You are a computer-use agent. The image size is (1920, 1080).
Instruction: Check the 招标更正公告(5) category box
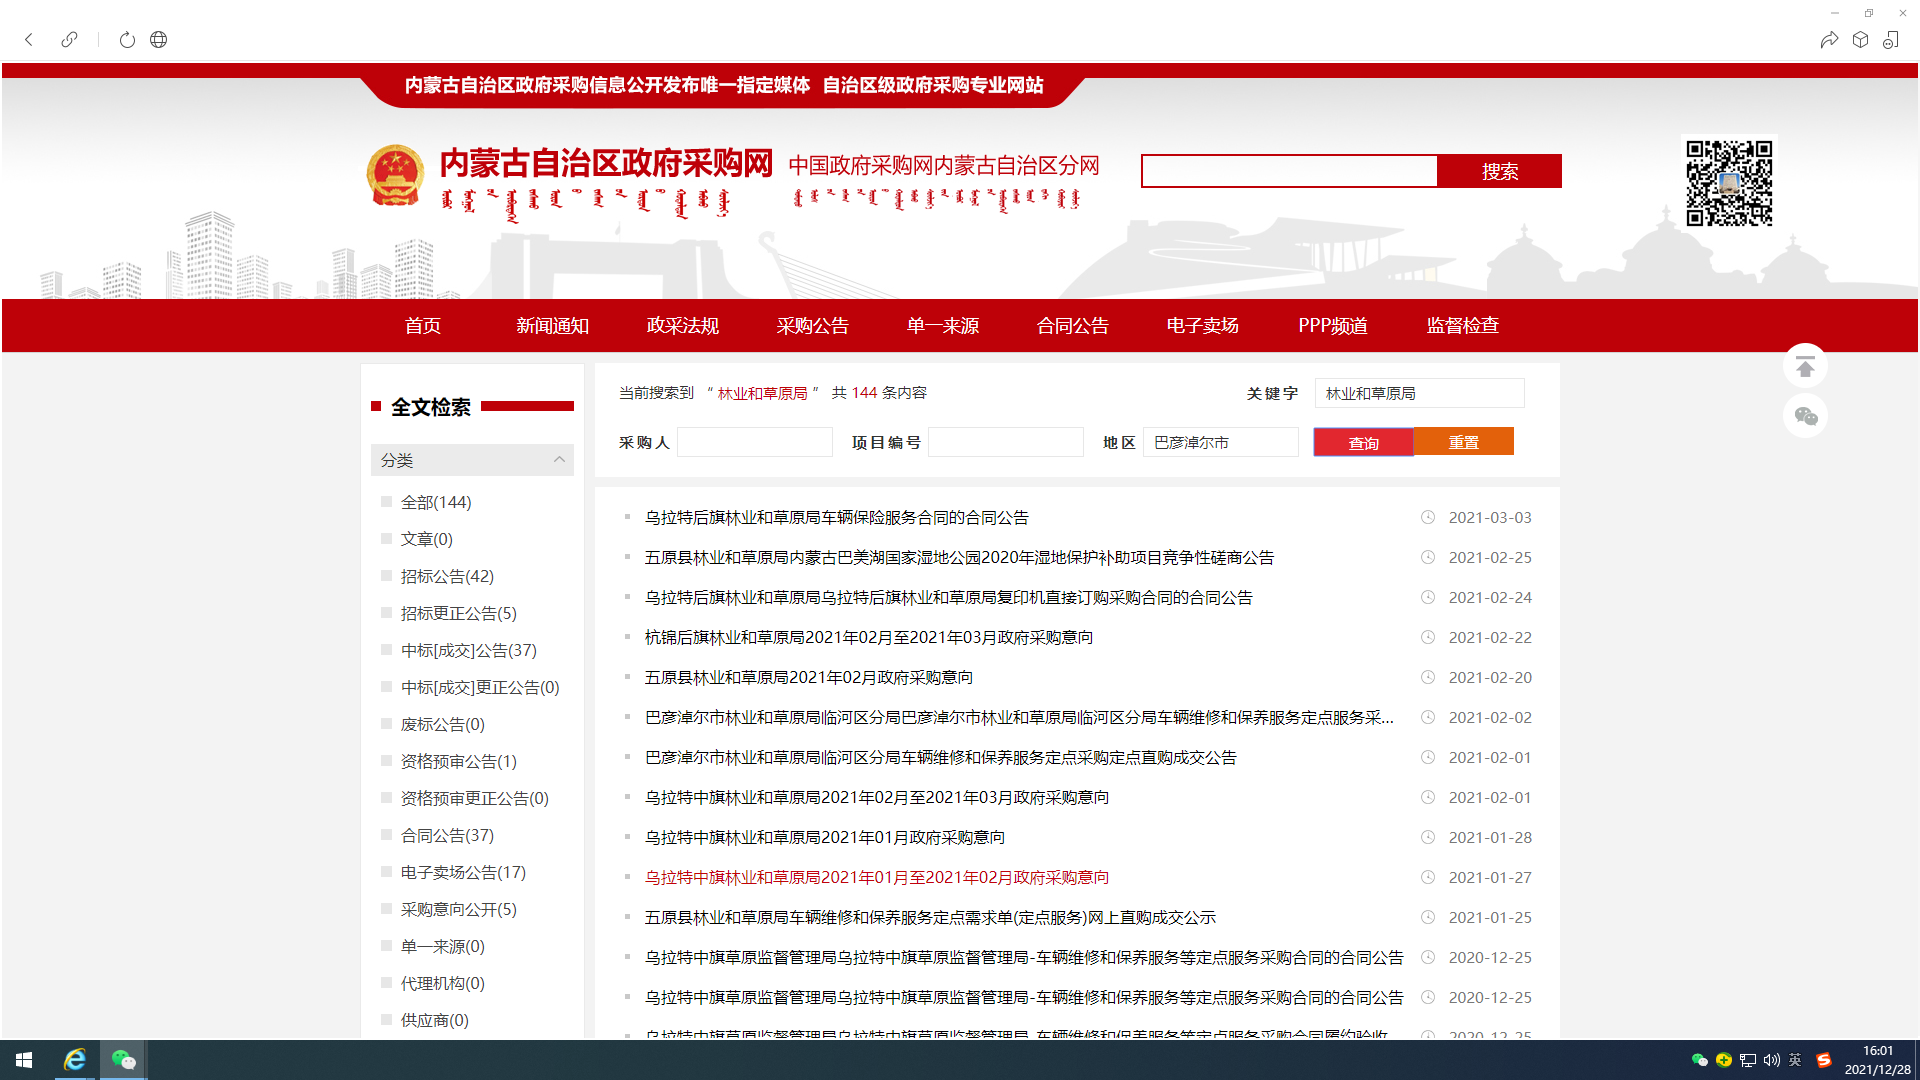coord(386,613)
